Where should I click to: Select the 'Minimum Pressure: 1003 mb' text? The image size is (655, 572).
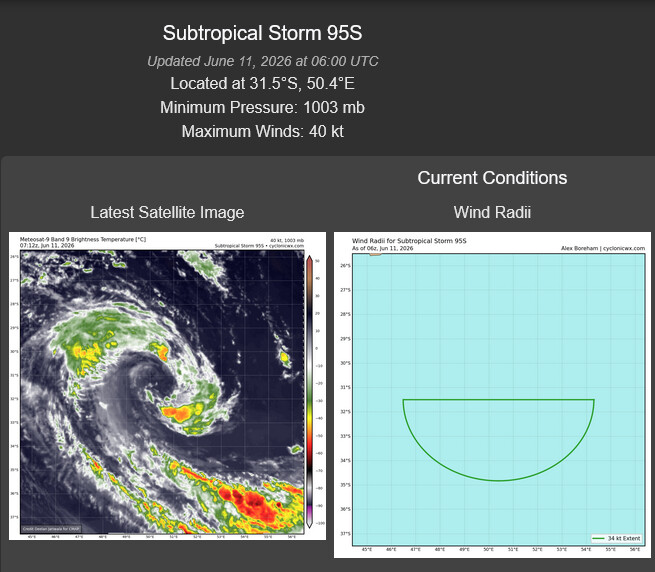262,107
